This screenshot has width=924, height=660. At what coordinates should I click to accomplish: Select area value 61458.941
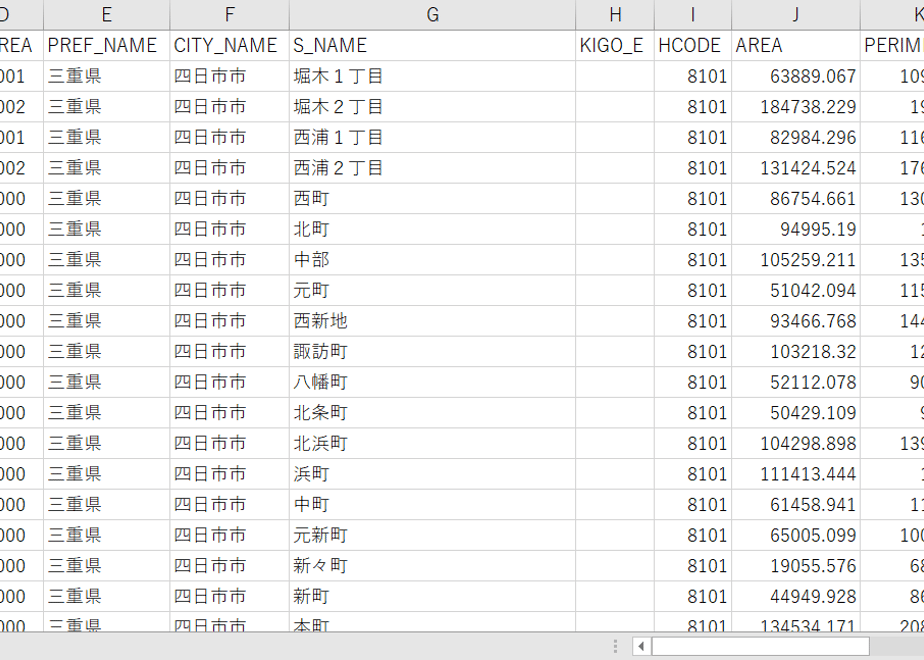(x=796, y=505)
